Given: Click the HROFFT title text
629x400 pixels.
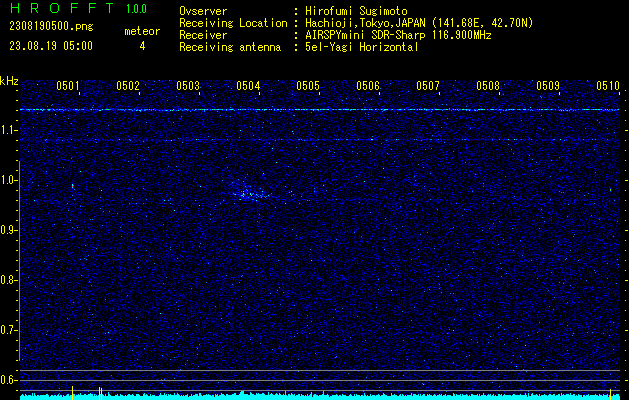Looking at the screenshot, I should (58, 9).
